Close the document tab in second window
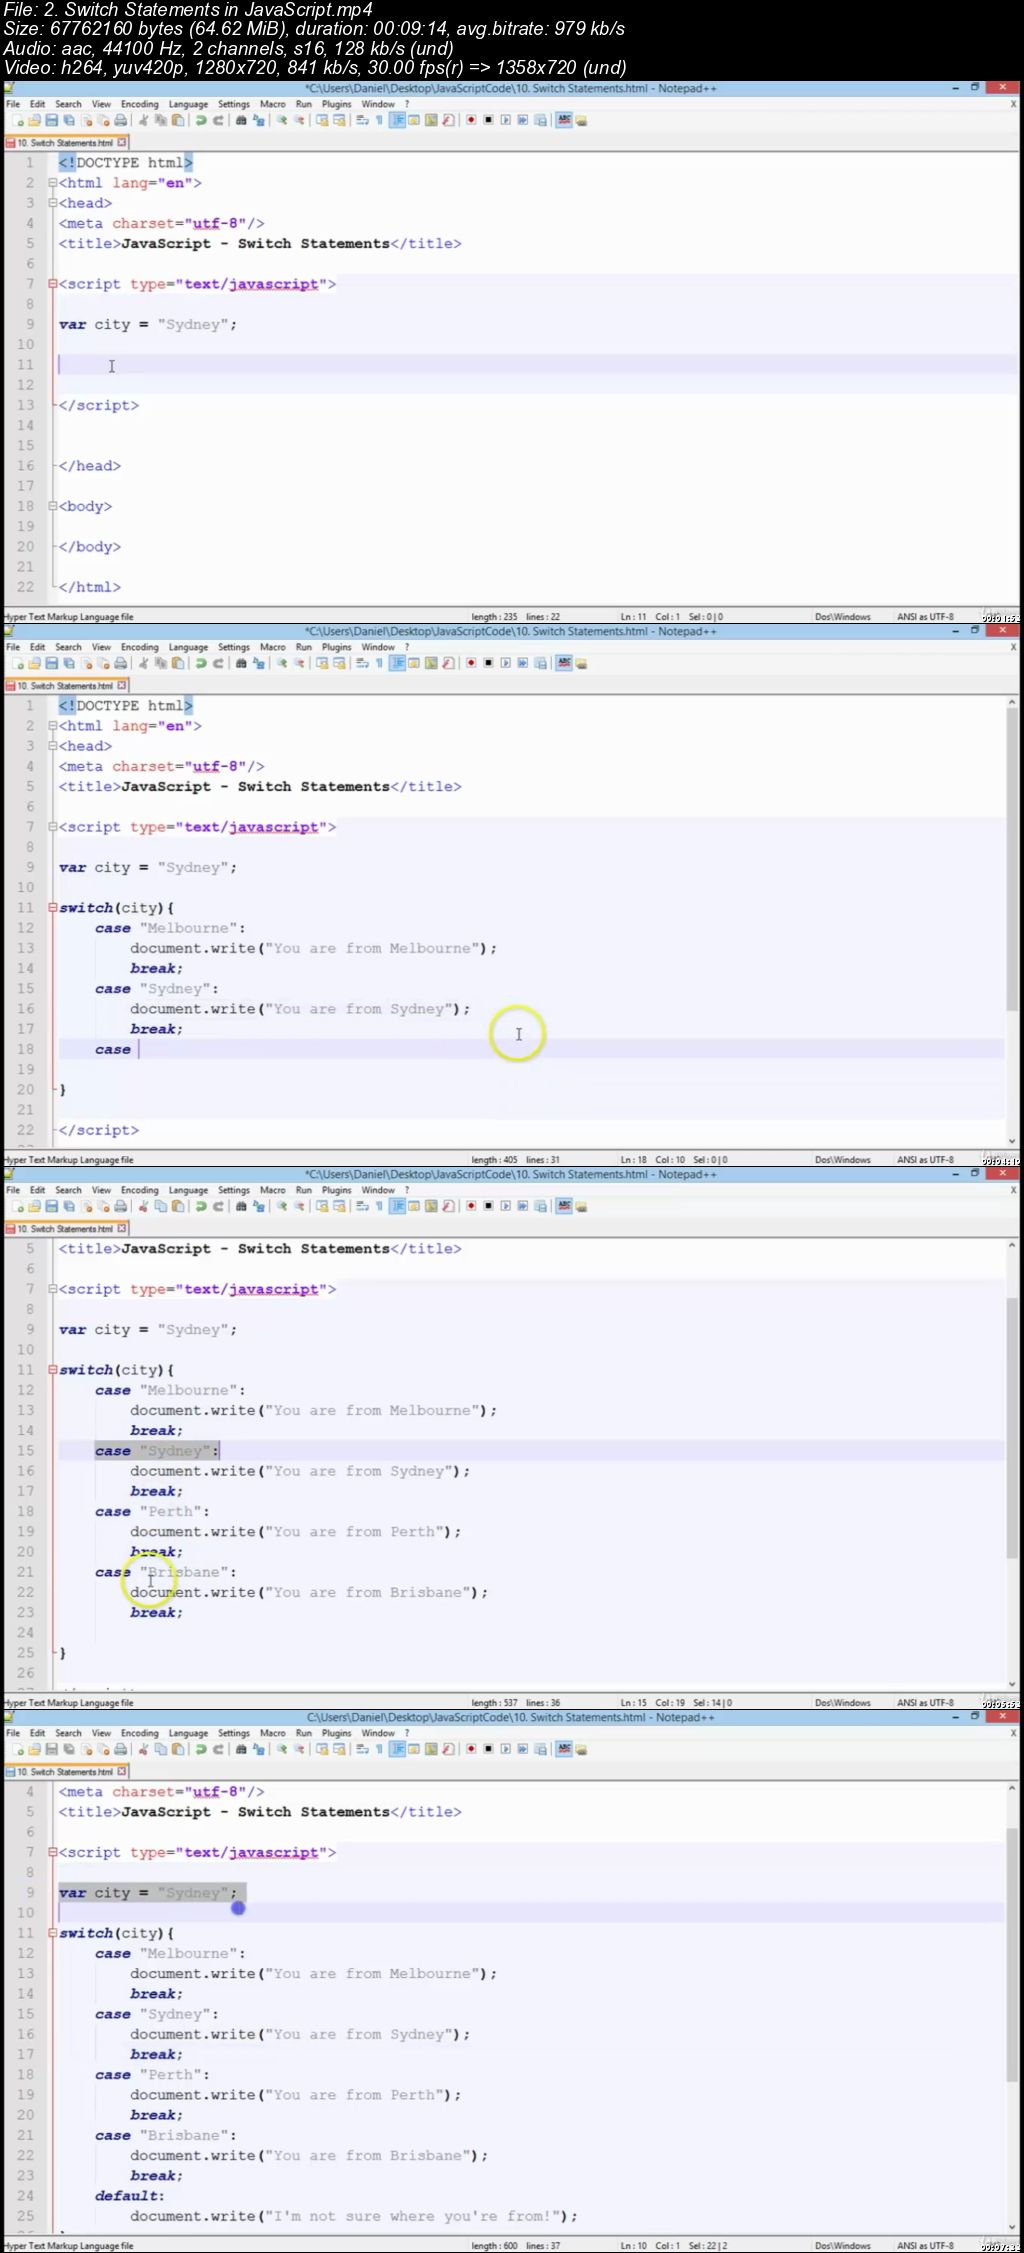Image resolution: width=1024 pixels, height=2253 pixels. [122, 686]
